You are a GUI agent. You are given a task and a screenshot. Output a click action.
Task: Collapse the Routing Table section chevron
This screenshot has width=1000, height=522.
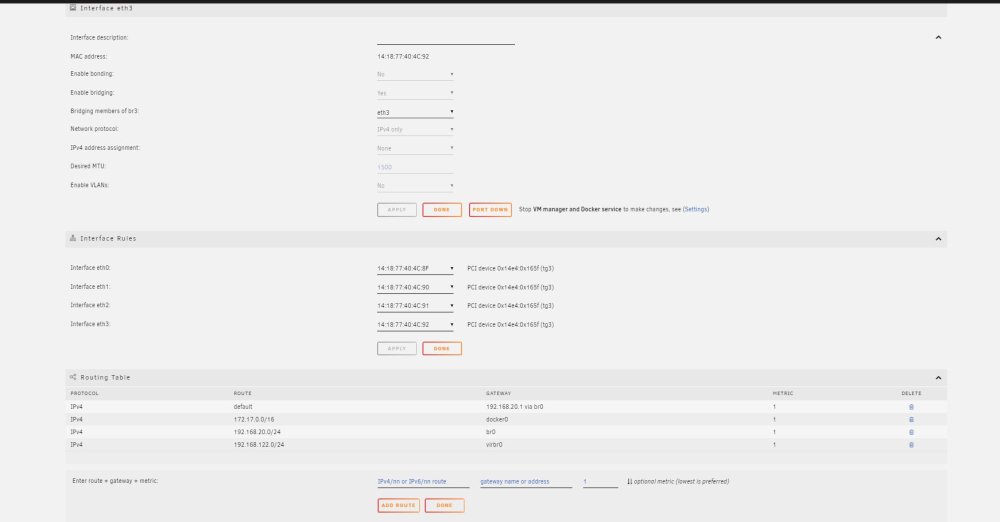[938, 378]
